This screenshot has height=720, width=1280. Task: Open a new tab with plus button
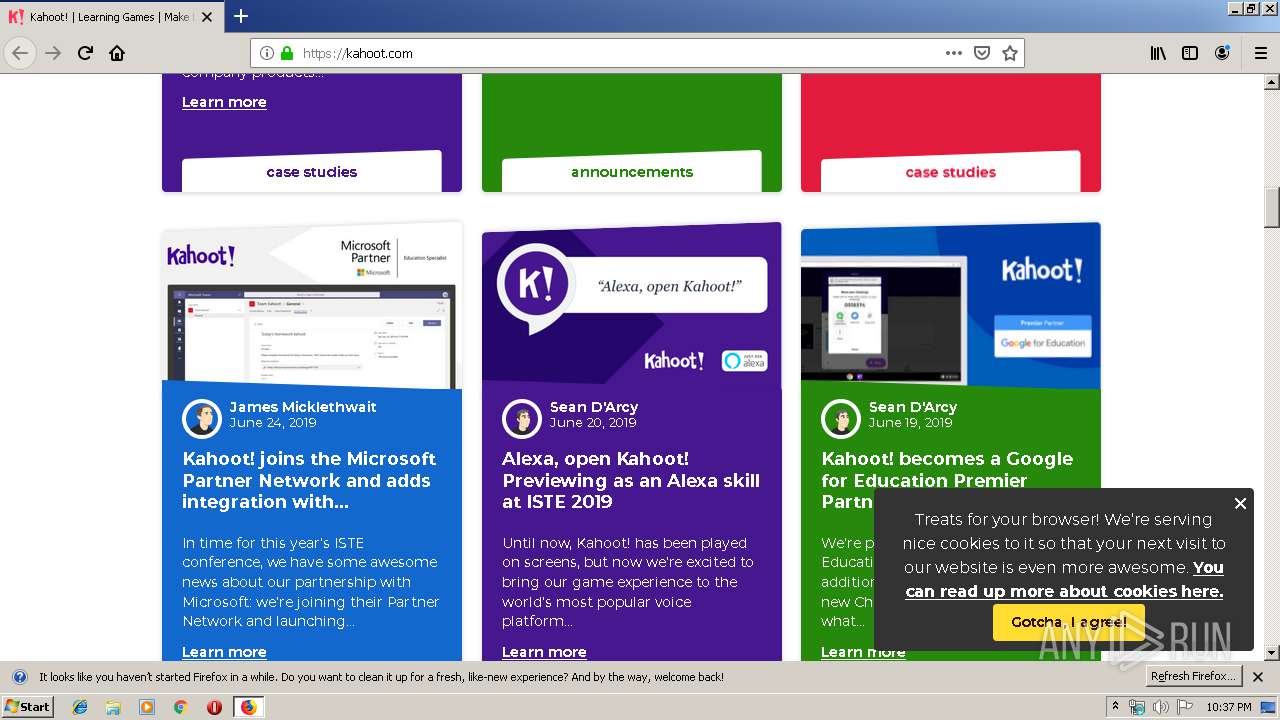click(x=241, y=16)
